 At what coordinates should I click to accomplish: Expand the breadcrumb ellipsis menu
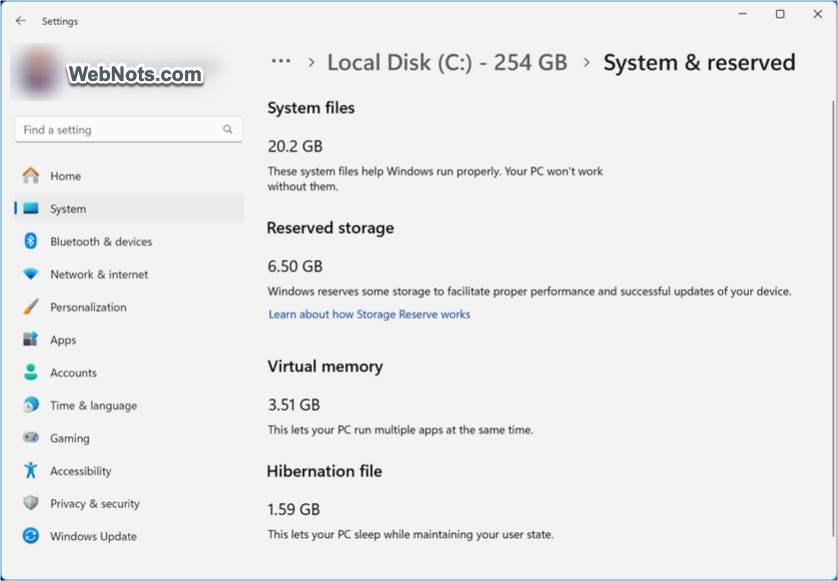point(281,61)
